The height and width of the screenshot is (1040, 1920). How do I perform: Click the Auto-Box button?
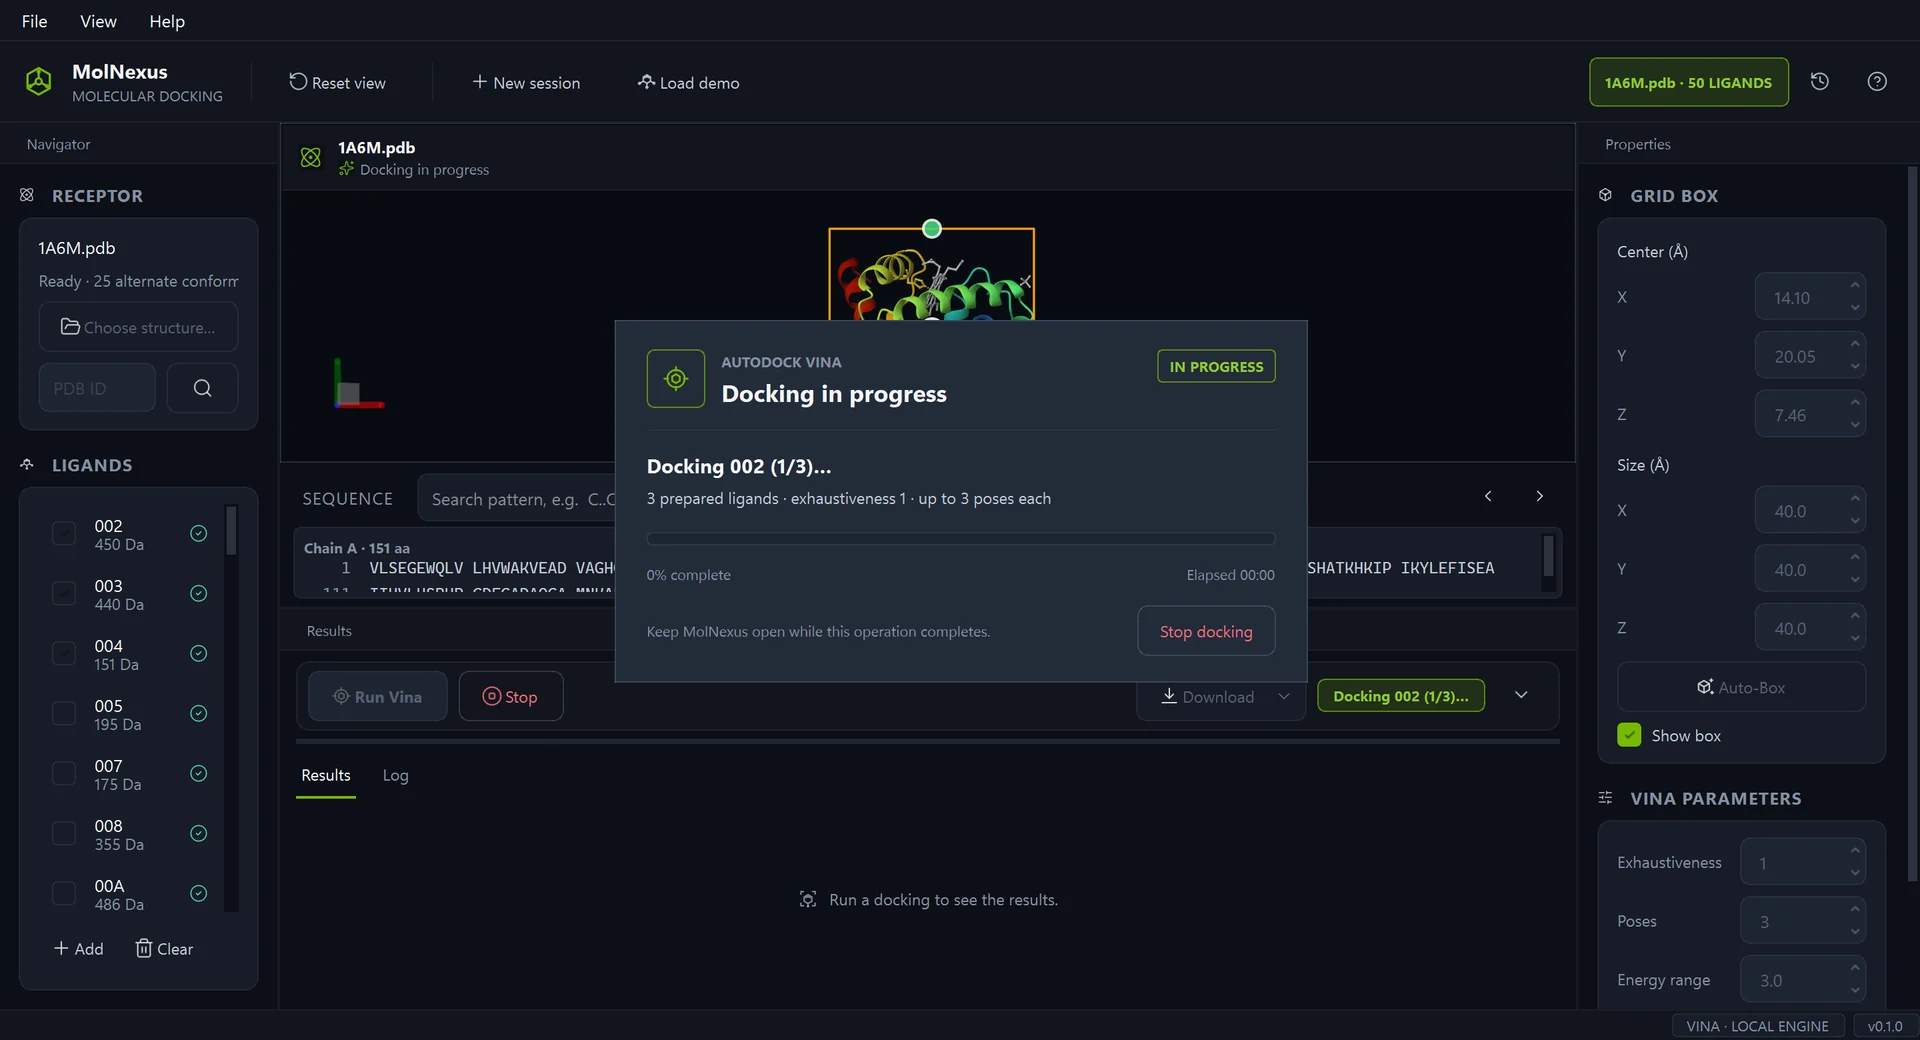(1741, 687)
